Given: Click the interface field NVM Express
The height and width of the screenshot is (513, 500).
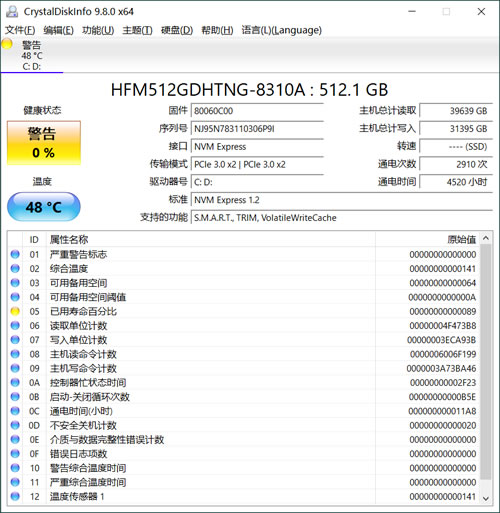Looking at the screenshot, I should [257, 147].
